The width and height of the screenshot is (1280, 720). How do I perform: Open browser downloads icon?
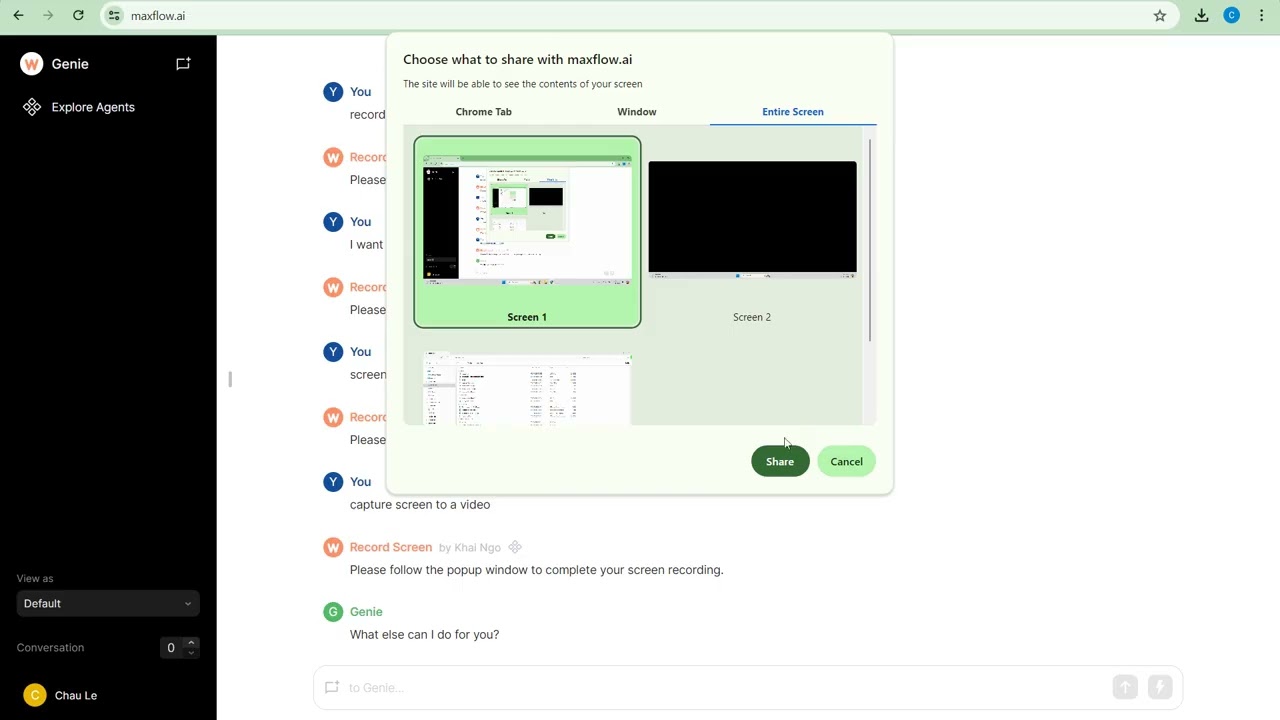pyautogui.click(x=1202, y=16)
